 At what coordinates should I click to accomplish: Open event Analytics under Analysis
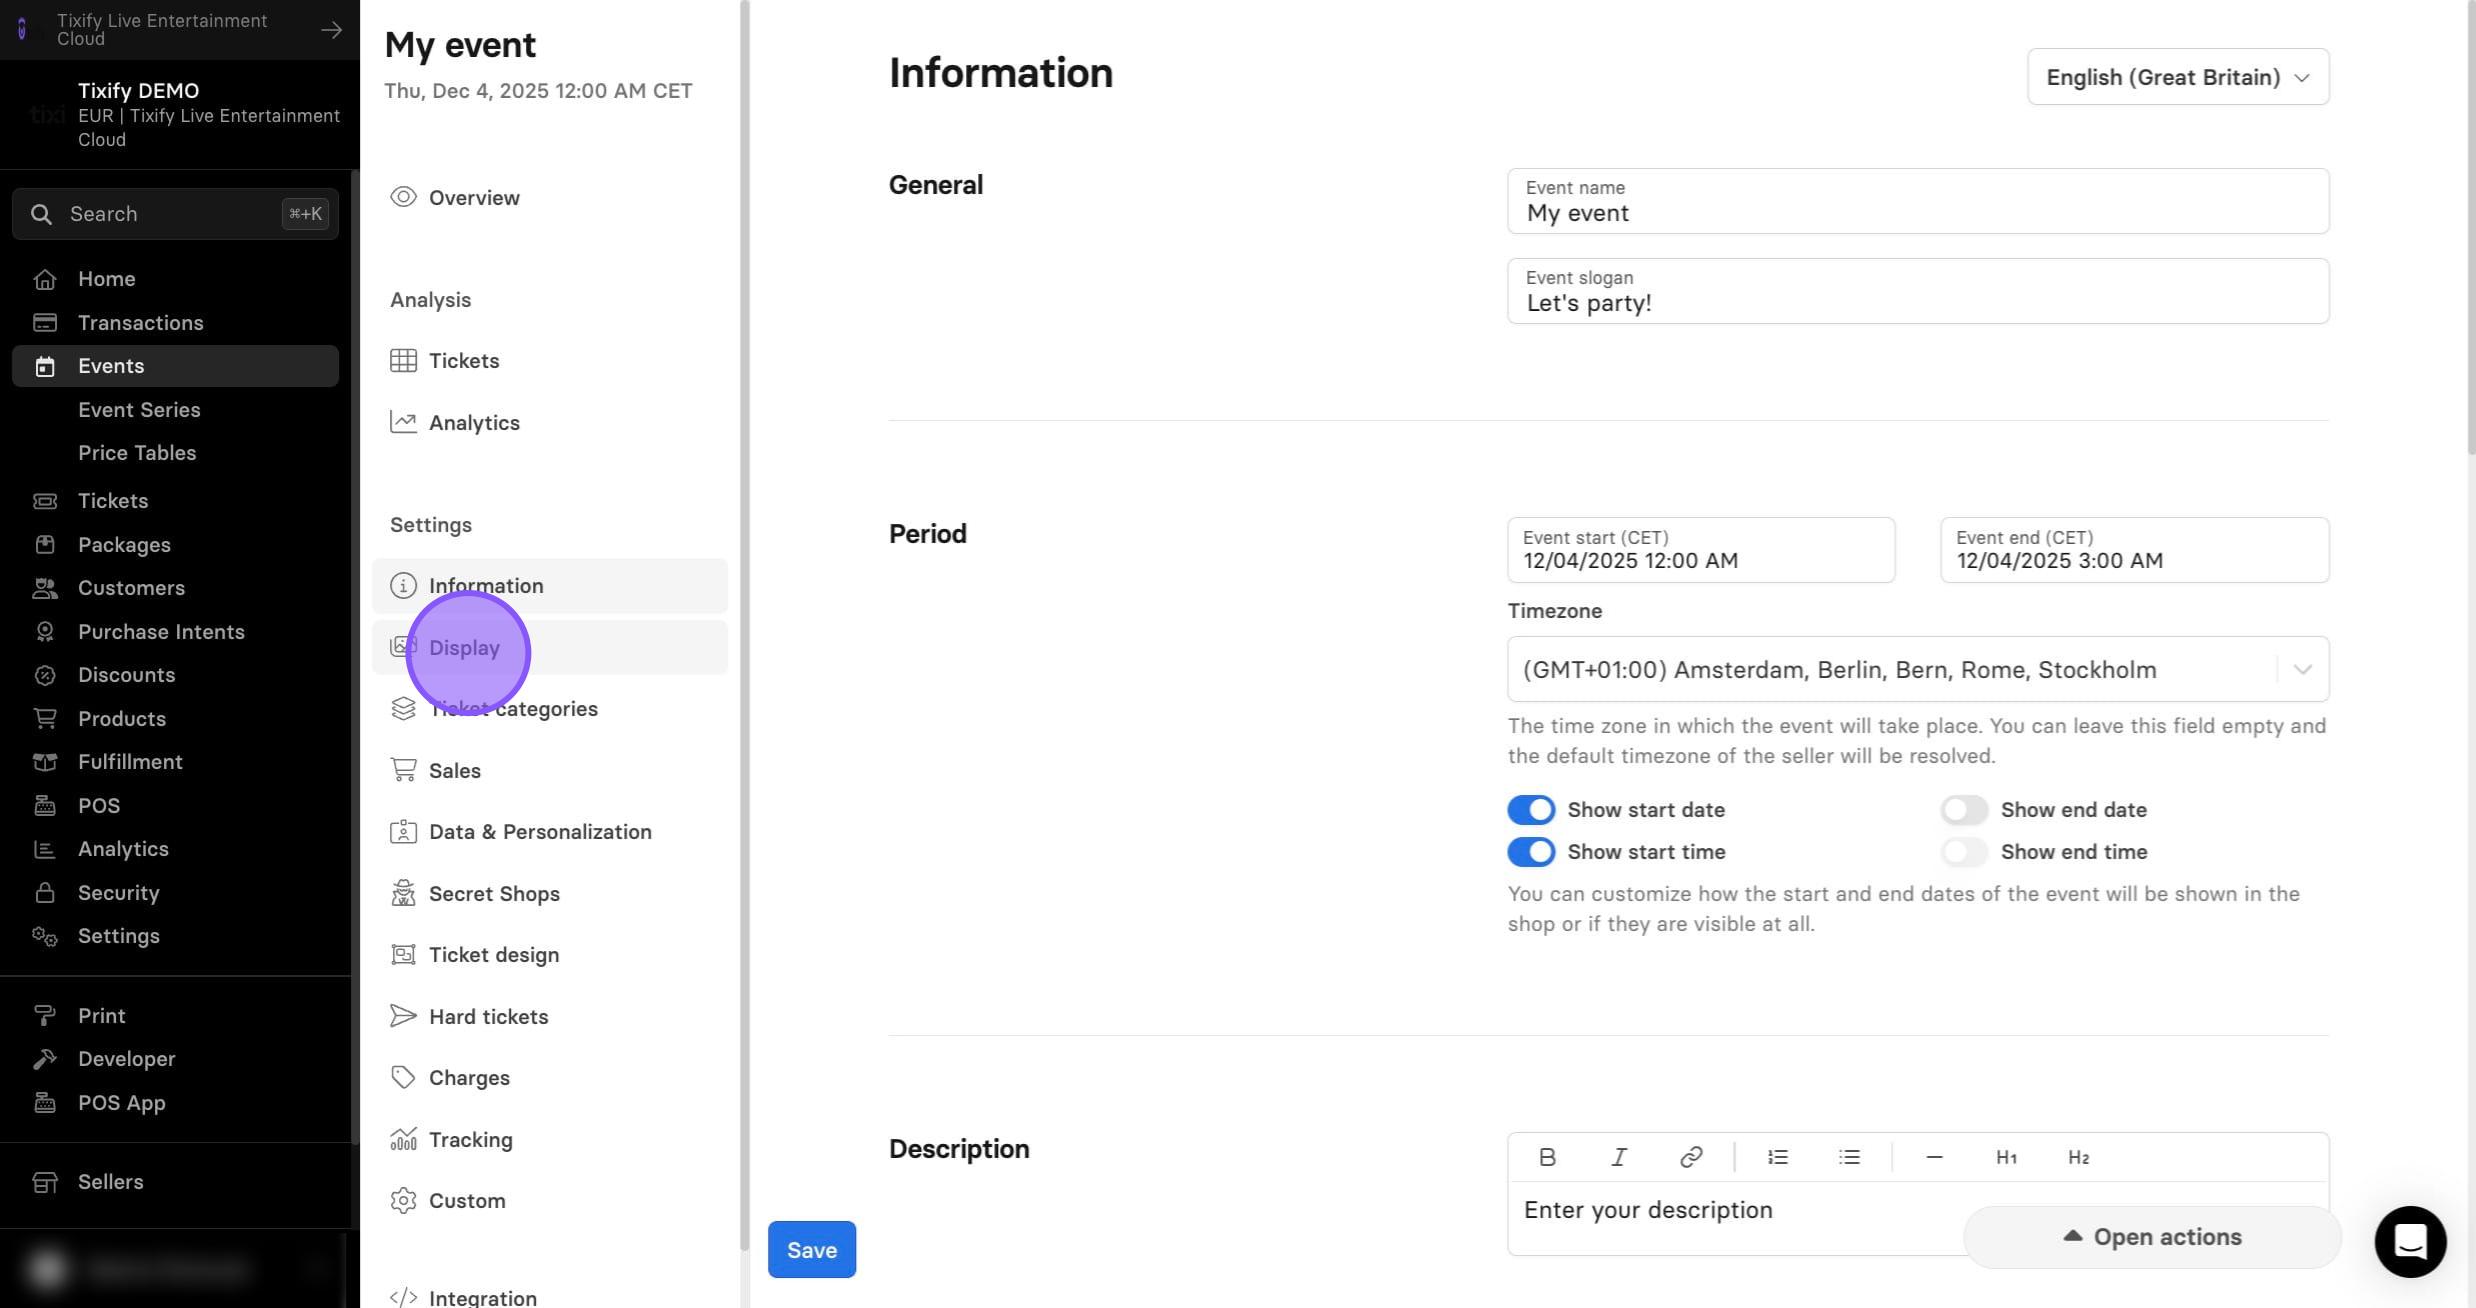(549, 422)
